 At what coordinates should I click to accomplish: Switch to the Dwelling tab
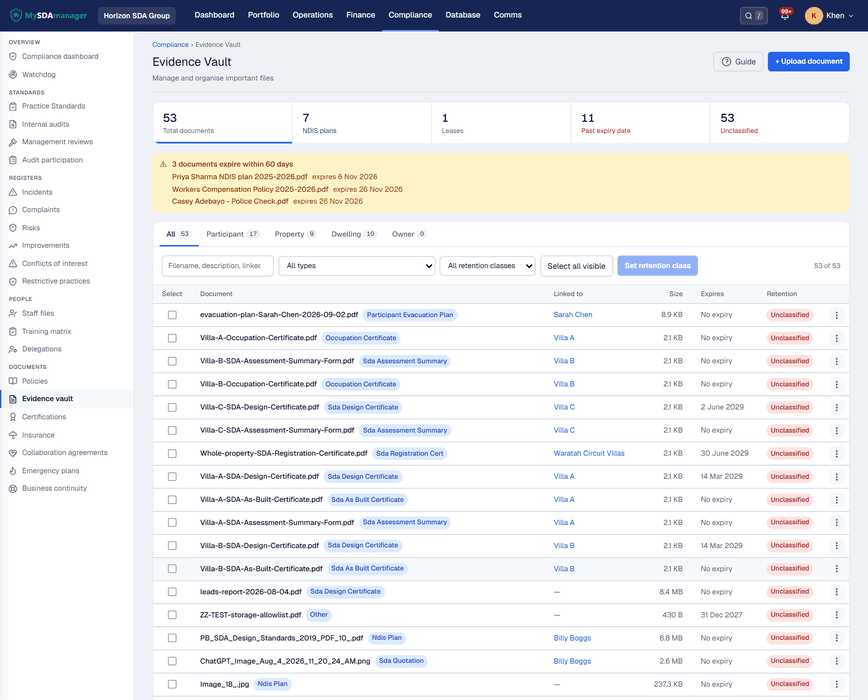click(x=354, y=234)
